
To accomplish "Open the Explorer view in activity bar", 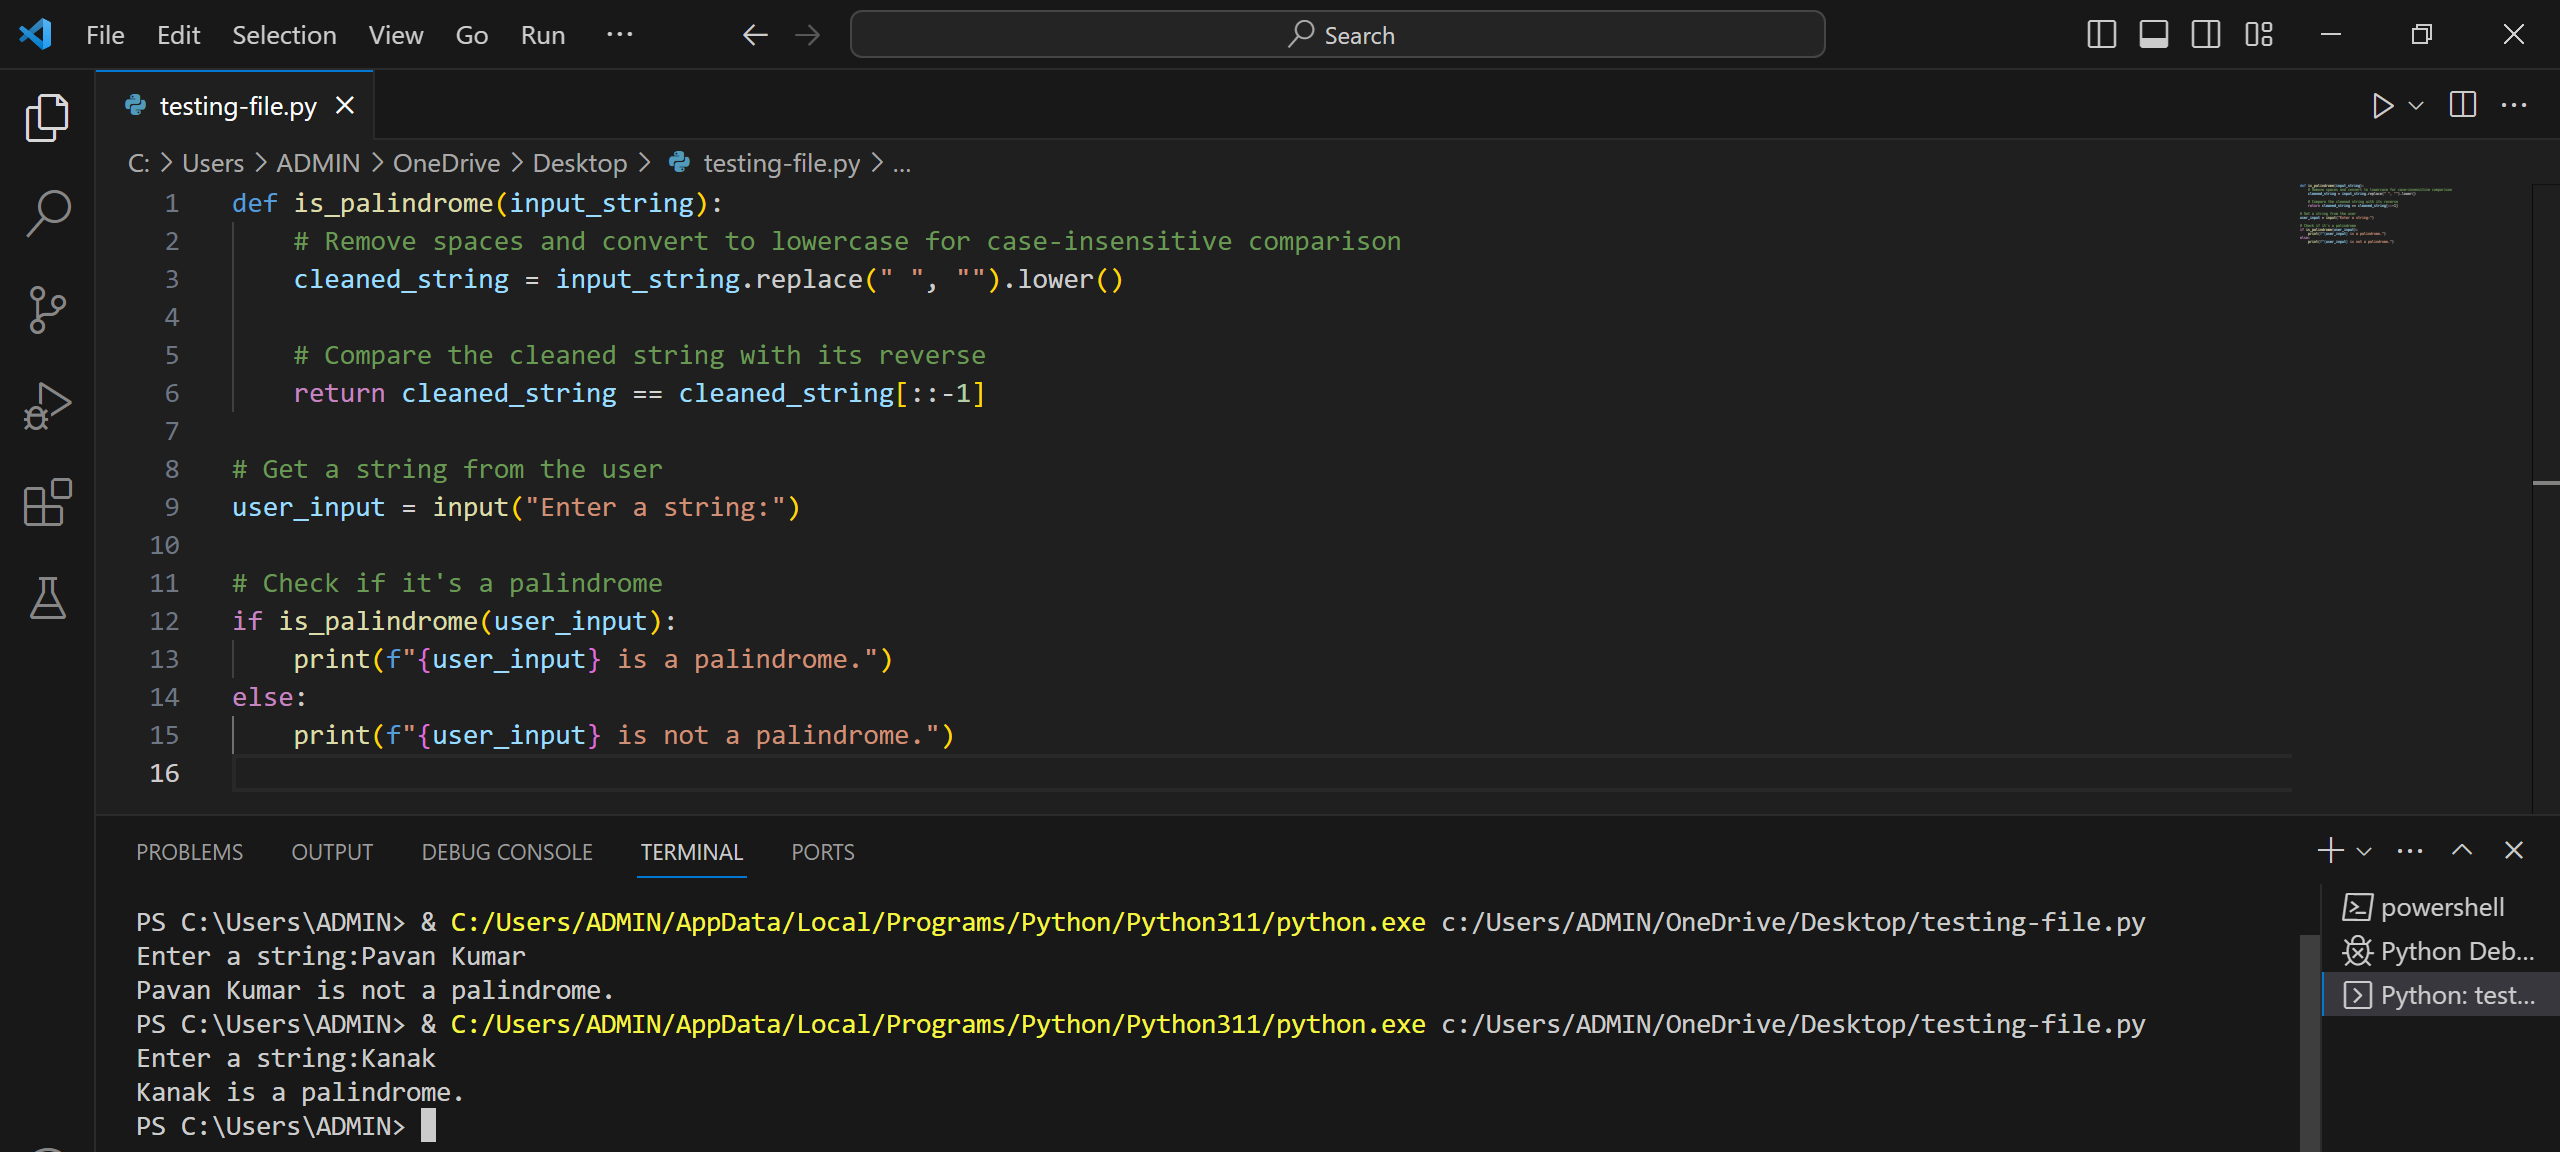I will click(47, 118).
